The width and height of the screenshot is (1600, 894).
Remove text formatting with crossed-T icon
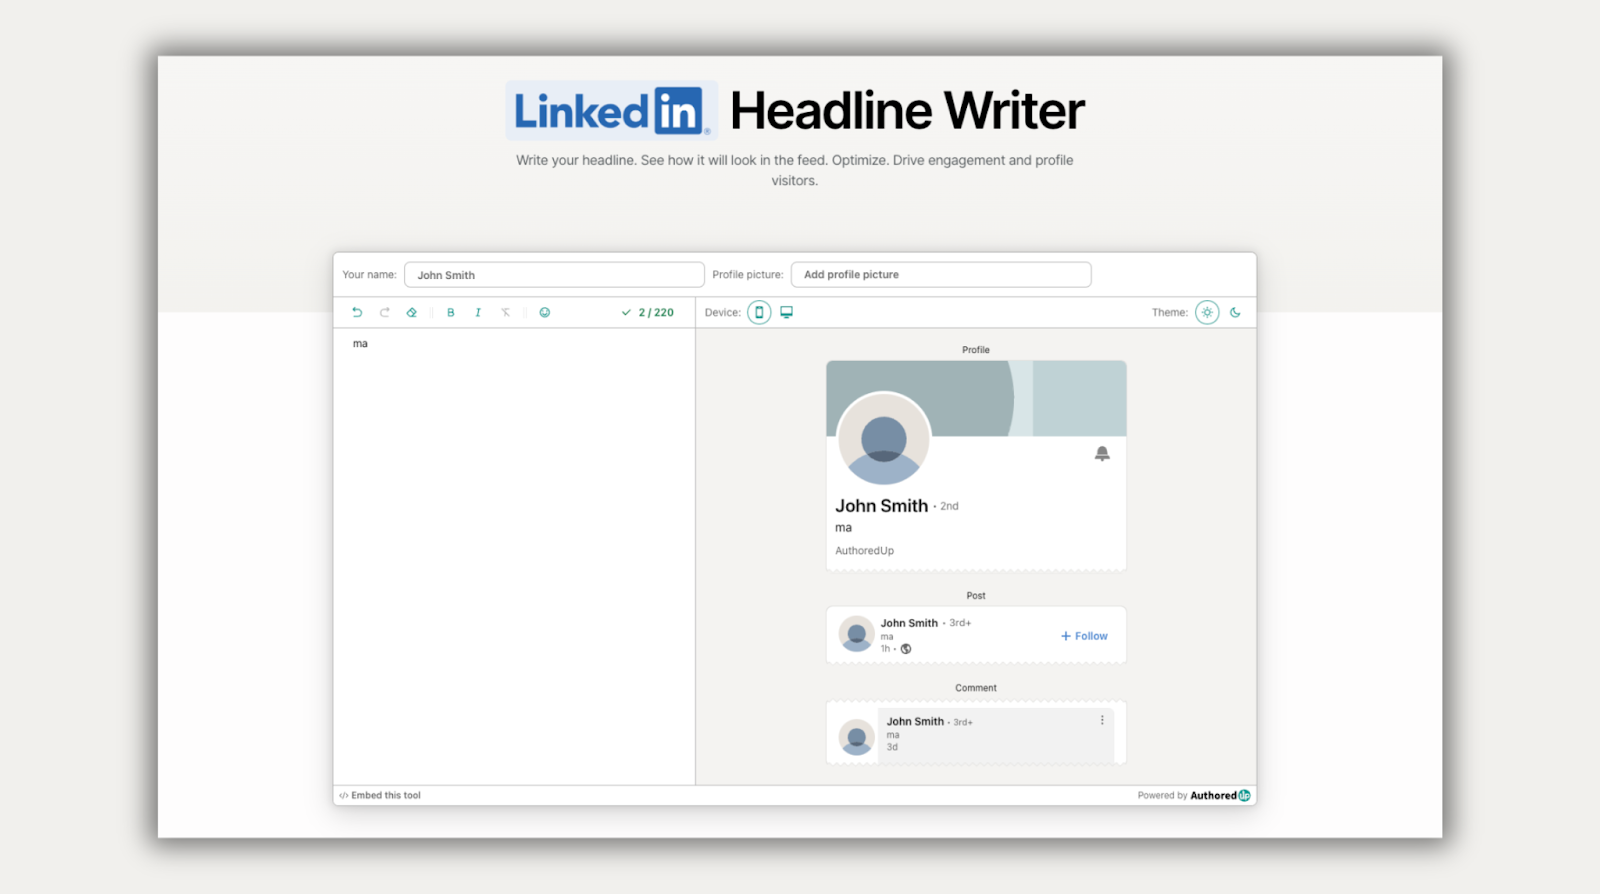pyautogui.click(x=506, y=312)
